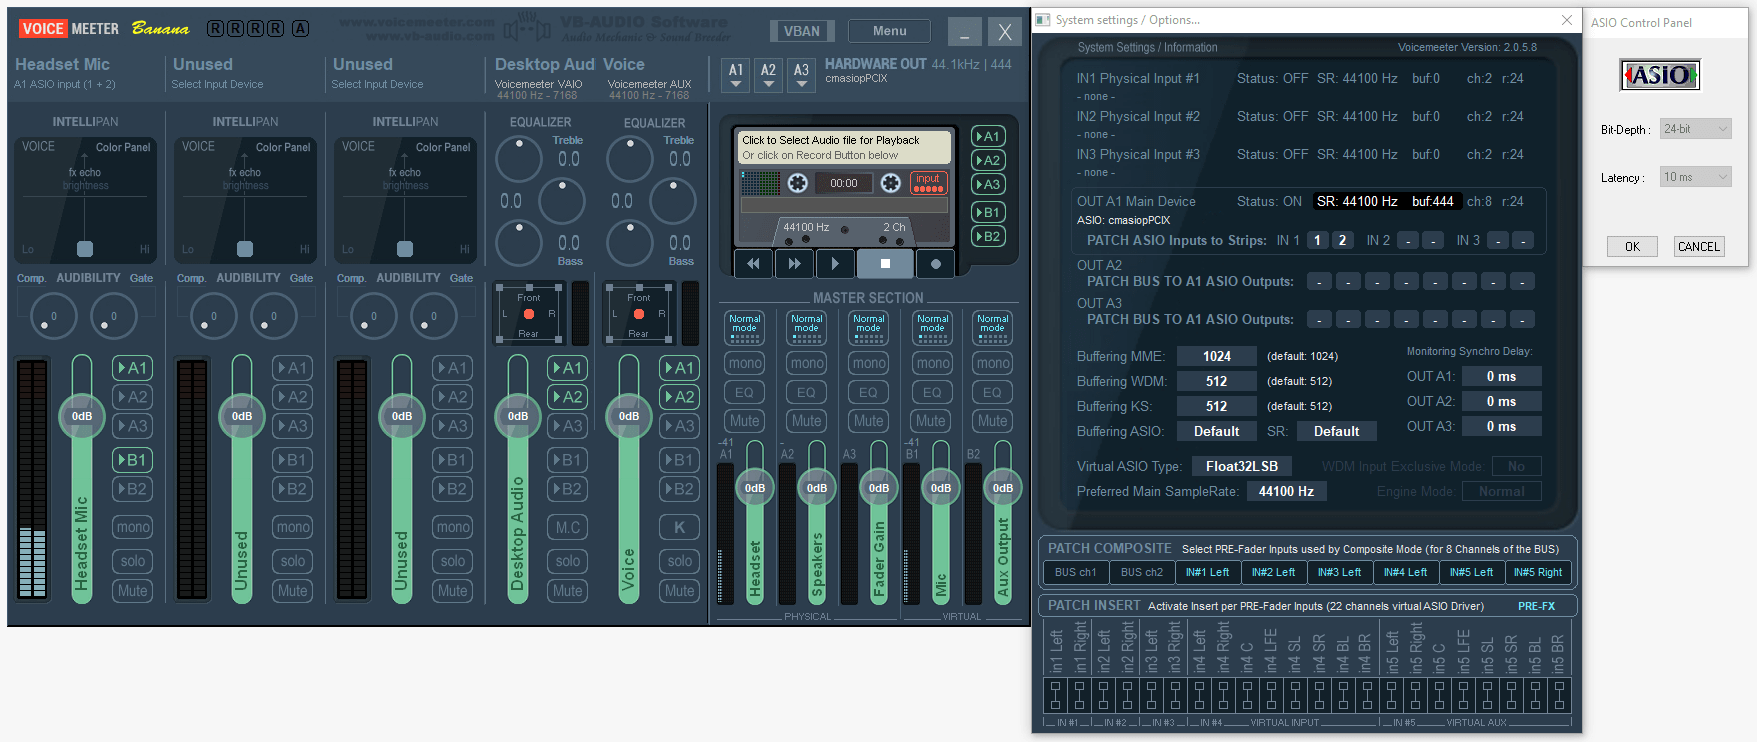
Task: Click Desktop Audio Treble equalizer knob
Action: (x=520, y=159)
